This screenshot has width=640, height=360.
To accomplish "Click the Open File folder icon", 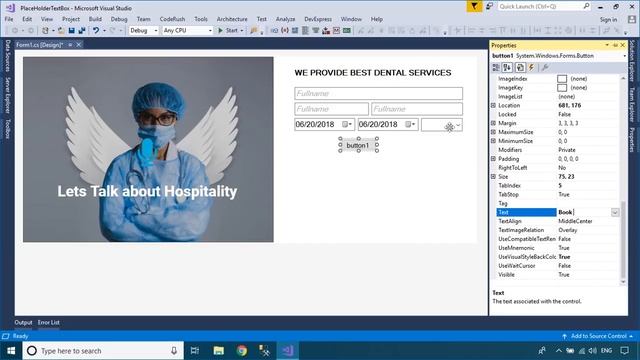I will point(61,31).
